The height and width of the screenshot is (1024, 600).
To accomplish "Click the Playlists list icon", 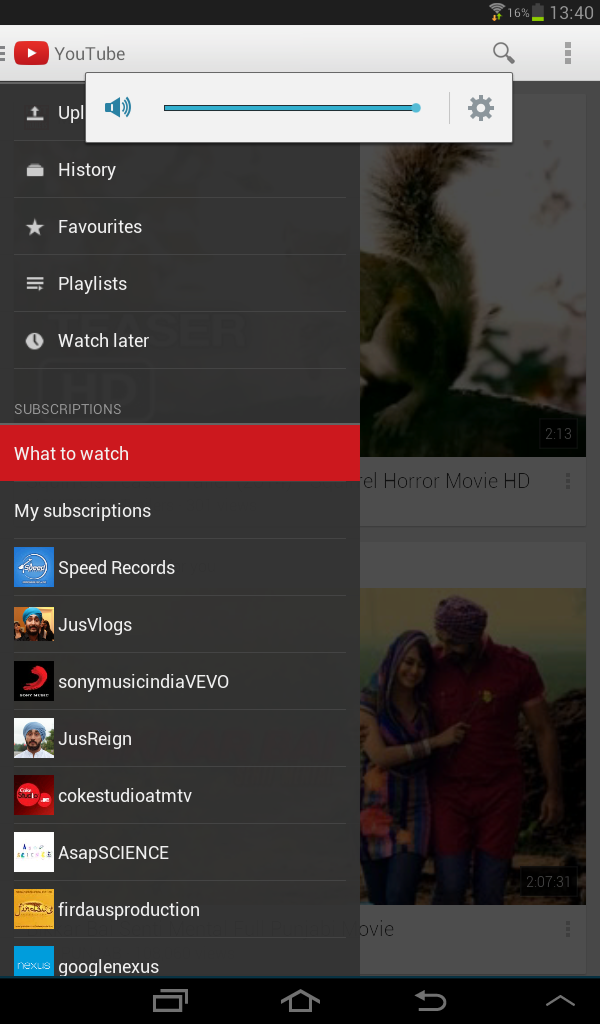I will [x=35, y=284].
